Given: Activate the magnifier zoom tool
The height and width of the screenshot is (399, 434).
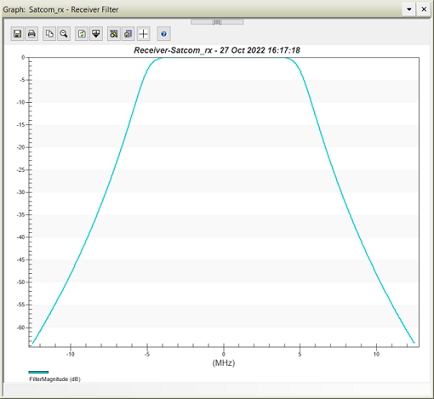Looking at the screenshot, I should tap(64, 34).
